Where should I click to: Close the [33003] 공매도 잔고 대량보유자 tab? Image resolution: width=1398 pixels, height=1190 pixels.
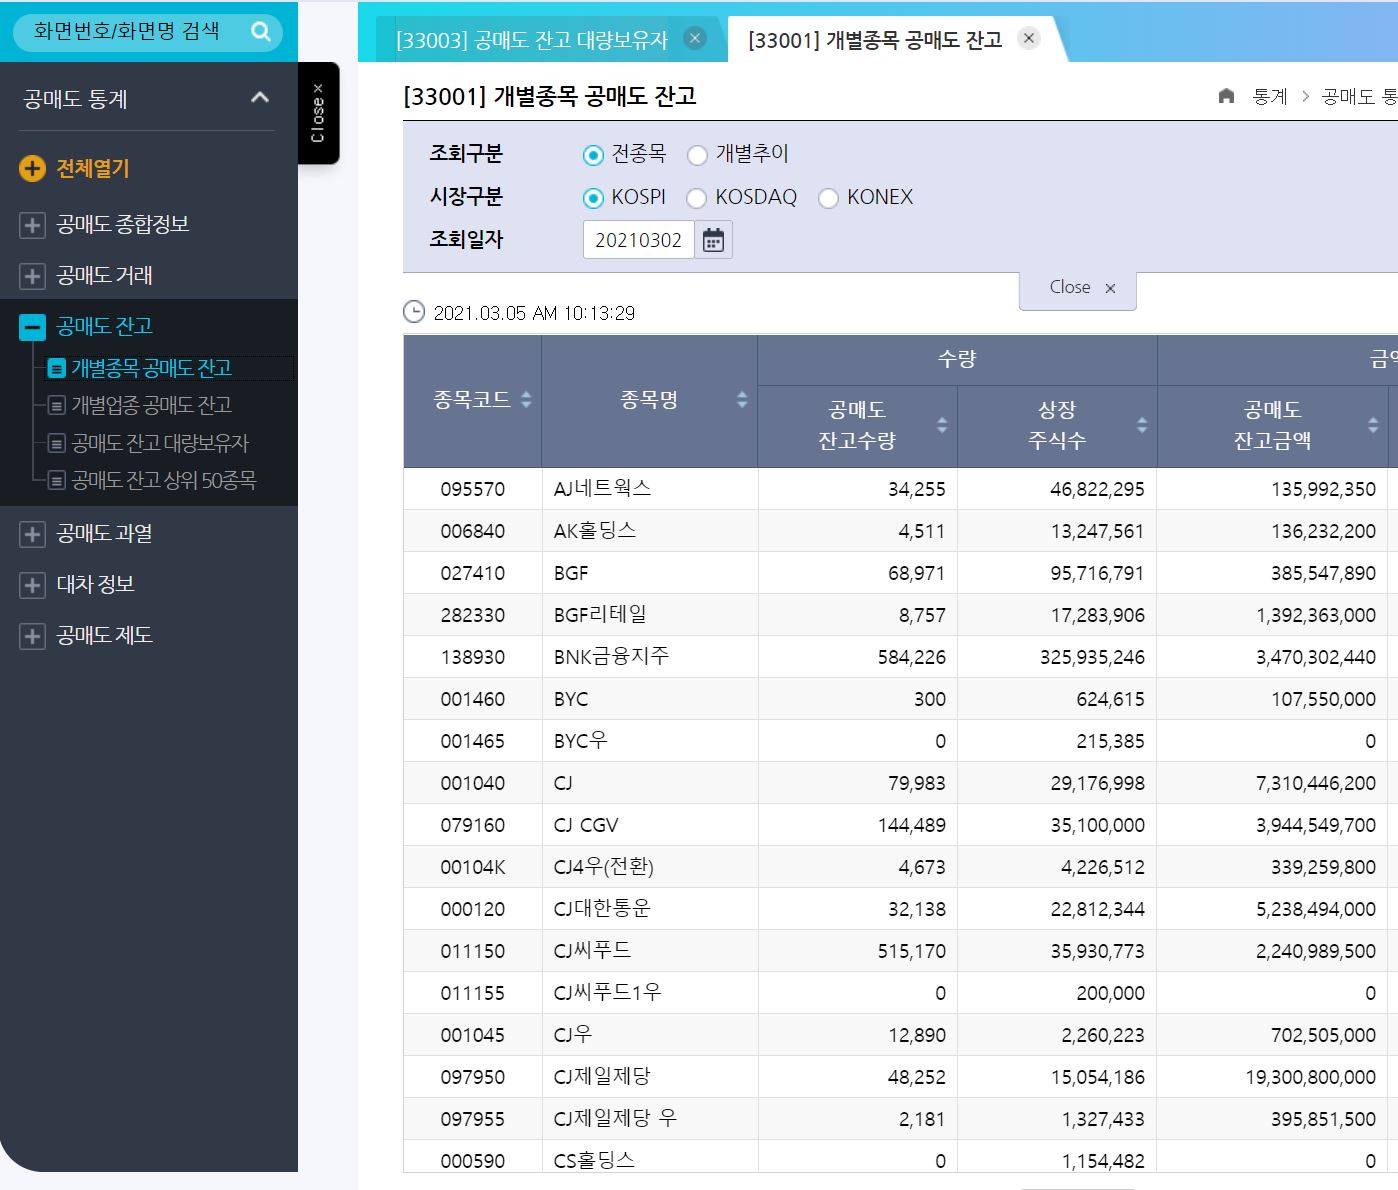pos(695,38)
